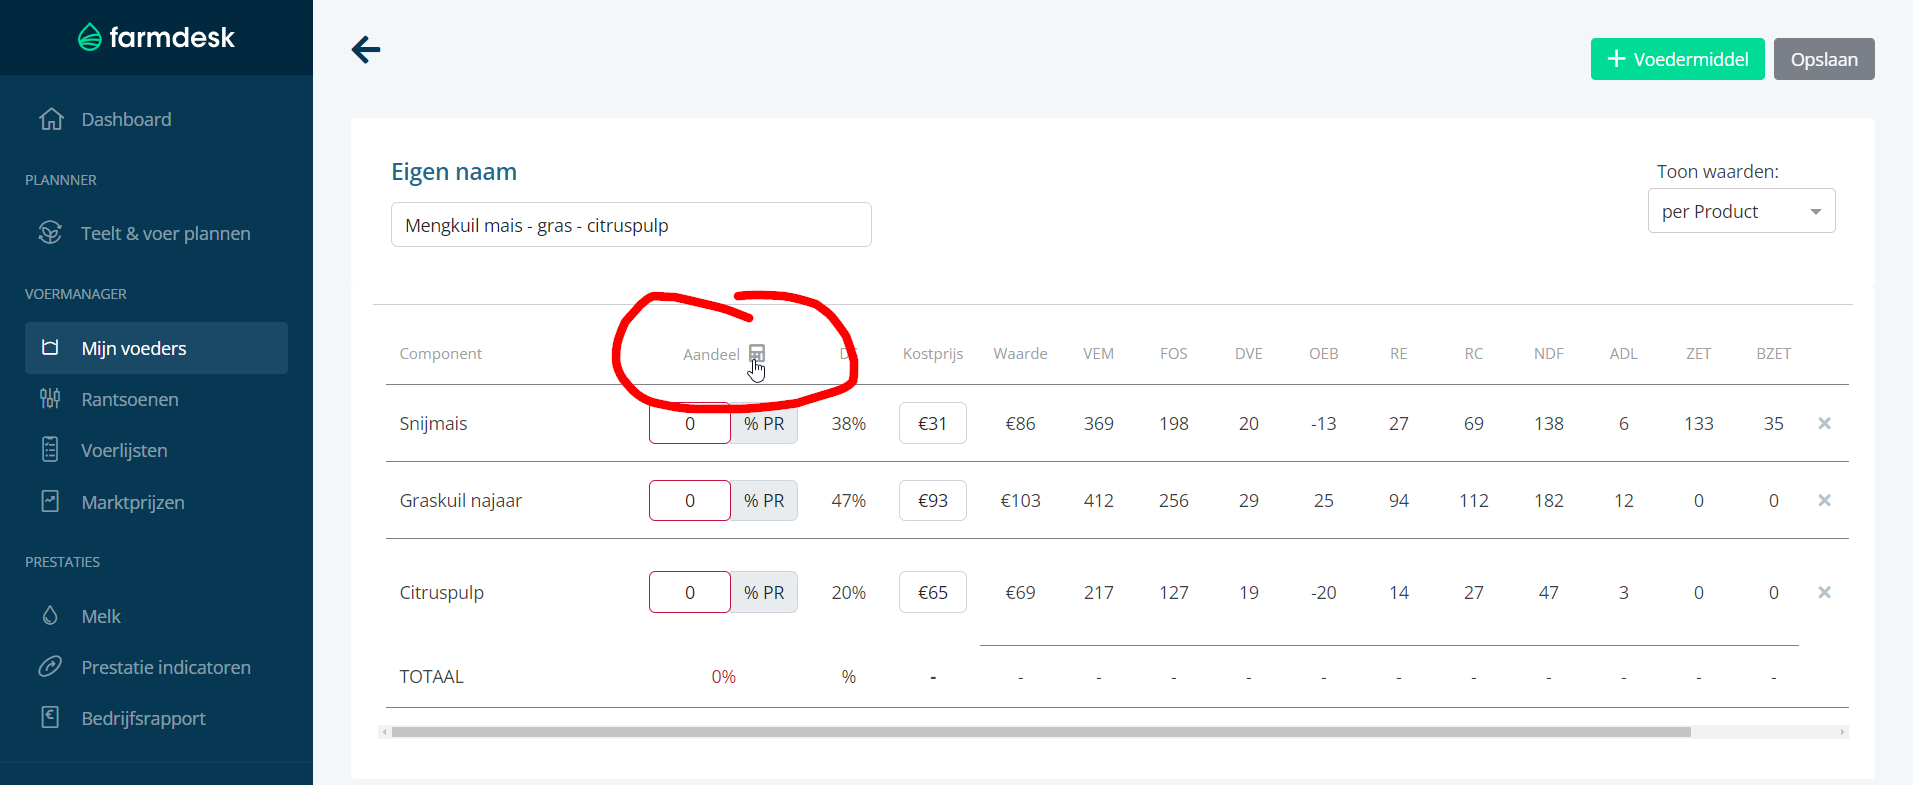This screenshot has height=785, width=1913.
Task: Click the back arrow icon
Action: pyautogui.click(x=366, y=50)
